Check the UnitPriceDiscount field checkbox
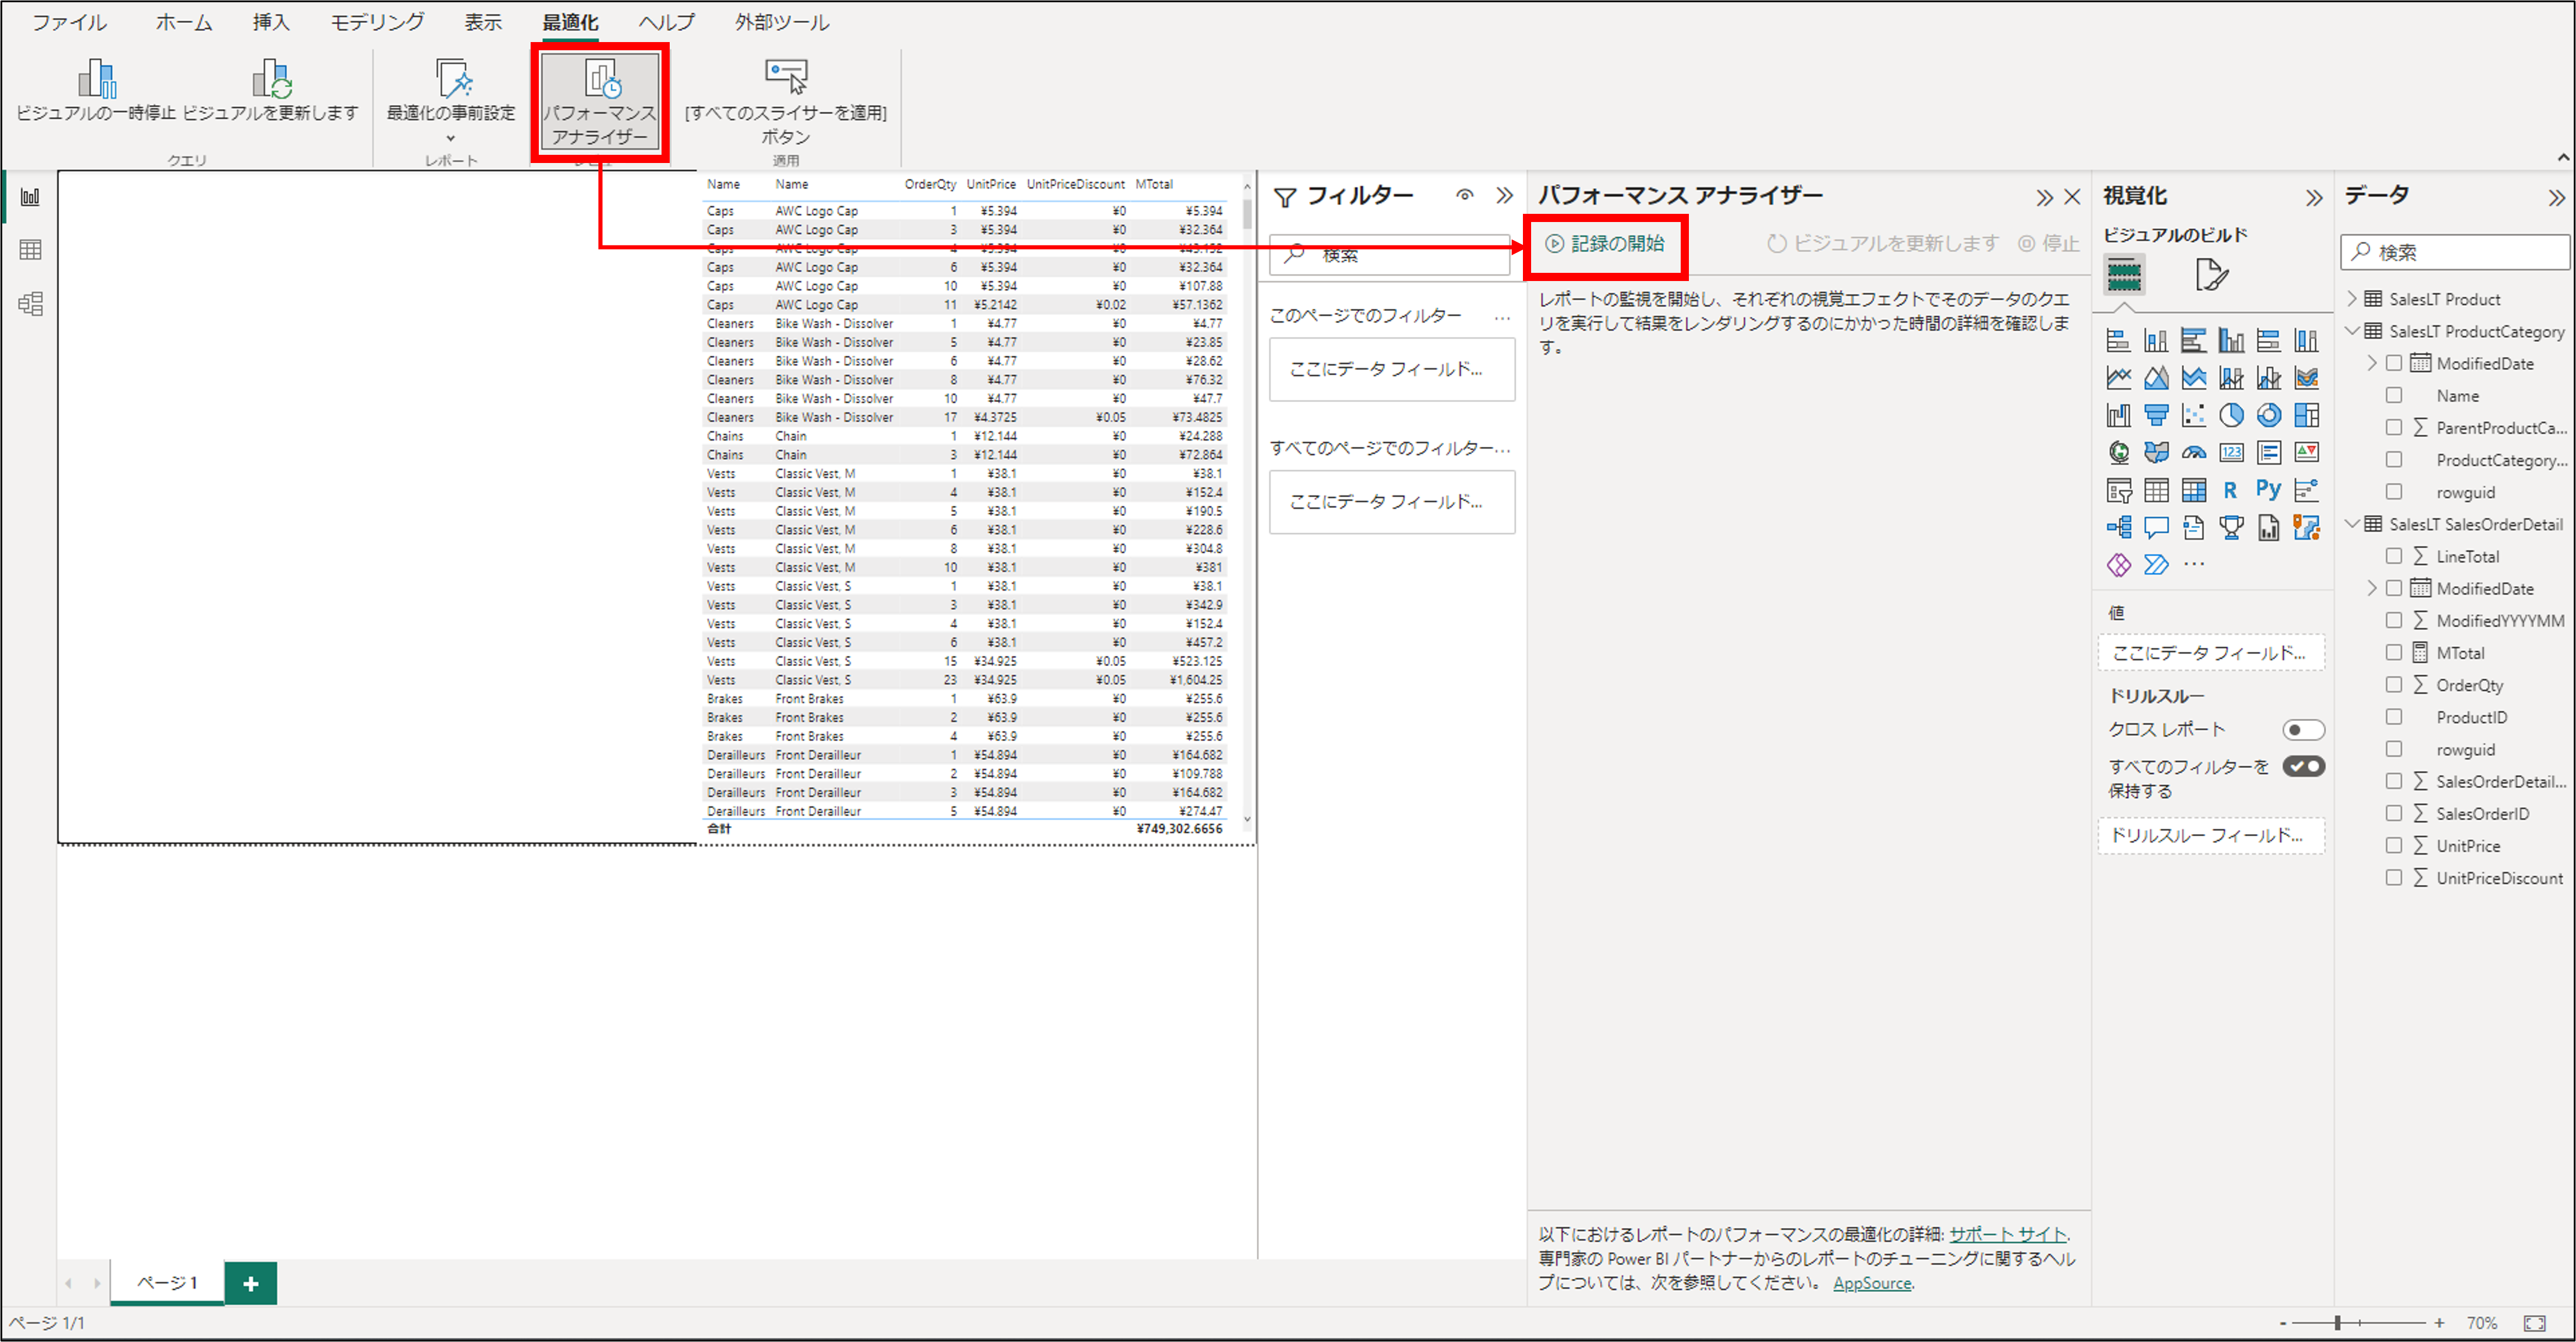This screenshot has width=2576, height=1342. (2394, 877)
